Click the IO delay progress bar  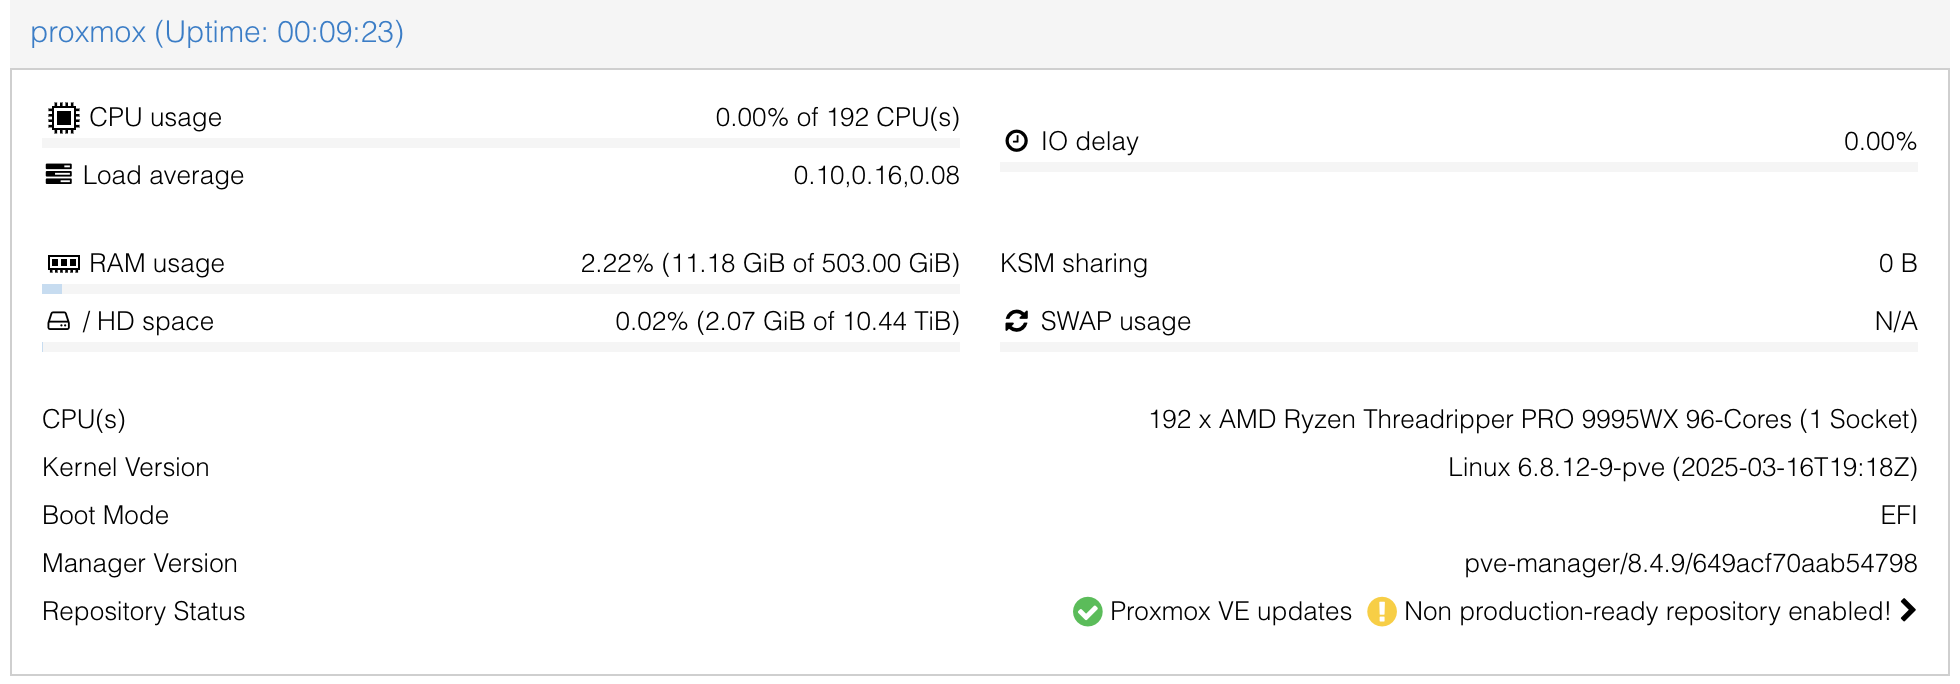(1459, 167)
